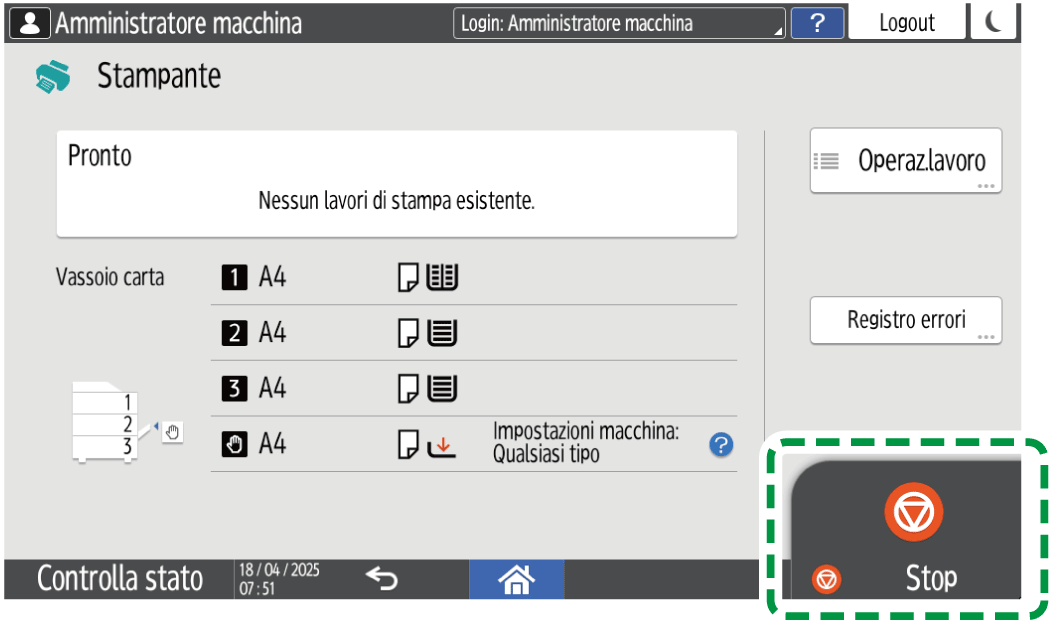This screenshot has height=632, width=1062.
Task: Open help for Impostazioni macchina paper type
Action: coord(721,445)
